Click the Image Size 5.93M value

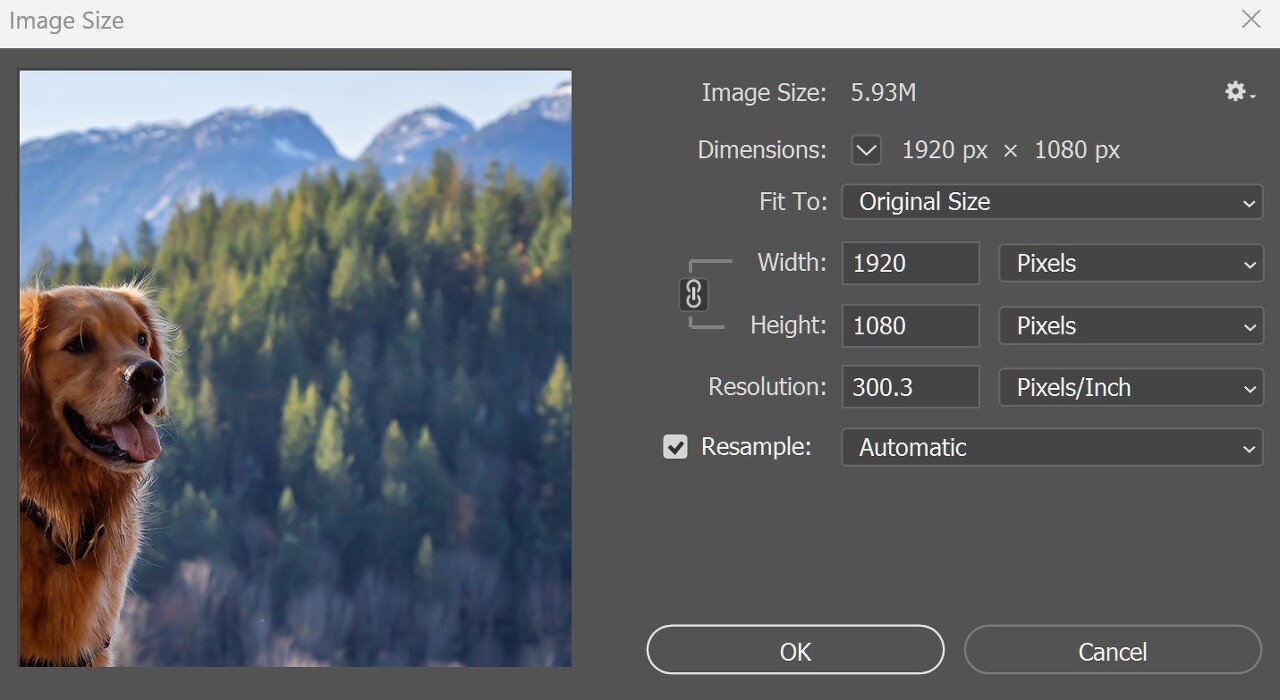pyautogui.click(x=883, y=93)
